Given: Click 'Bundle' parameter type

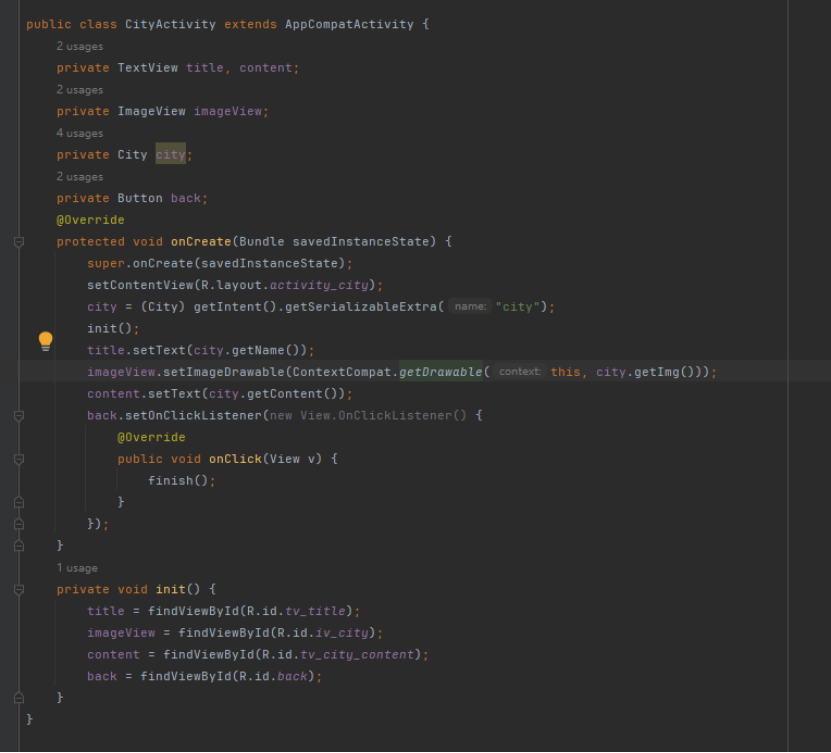Looking at the screenshot, I should pyautogui.click(x=262, y=242).
